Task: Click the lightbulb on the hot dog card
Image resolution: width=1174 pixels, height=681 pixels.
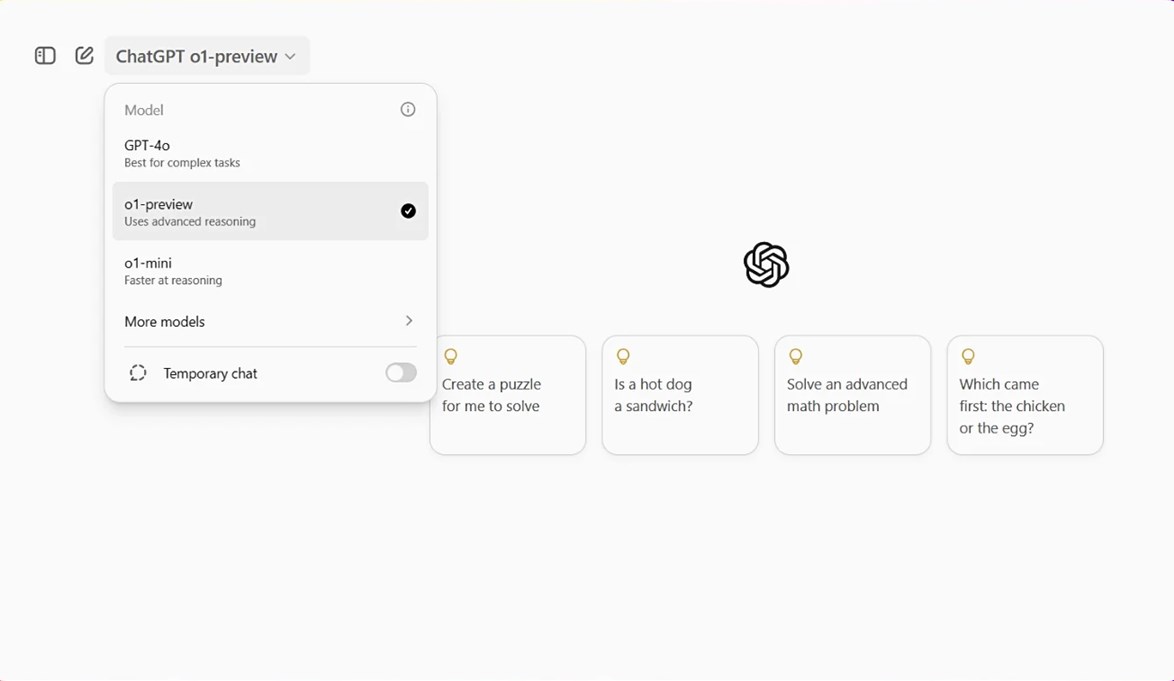Action: pyautogui.click(x=623, y=356)
